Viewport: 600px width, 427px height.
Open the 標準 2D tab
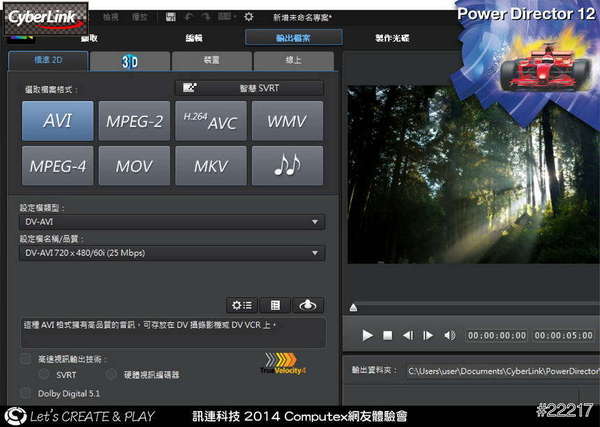(46, 62)
